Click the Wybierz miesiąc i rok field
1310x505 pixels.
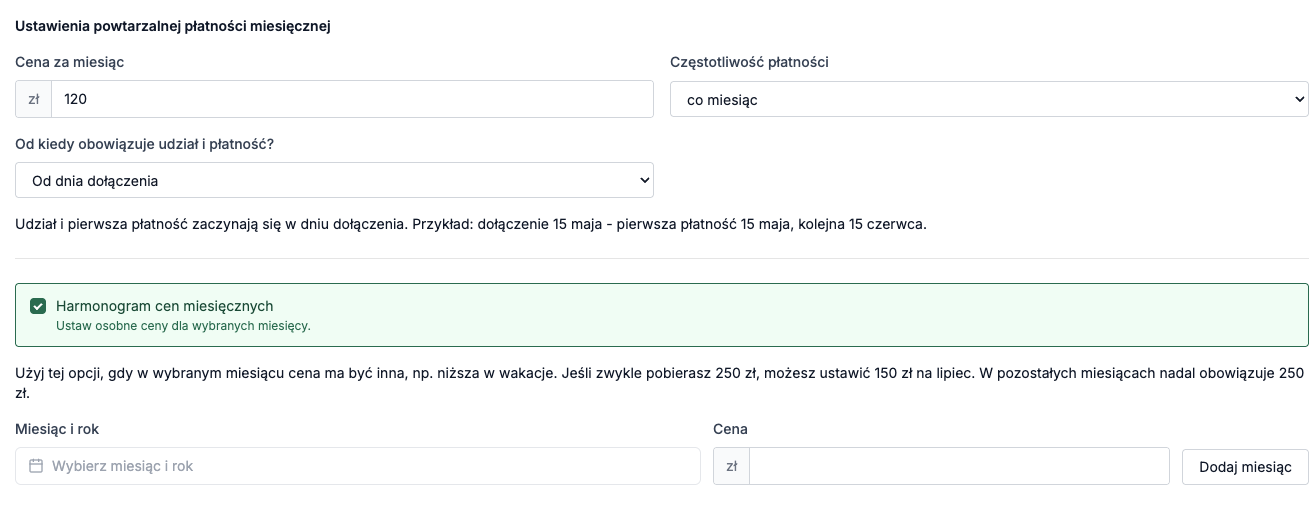[358, 466]
